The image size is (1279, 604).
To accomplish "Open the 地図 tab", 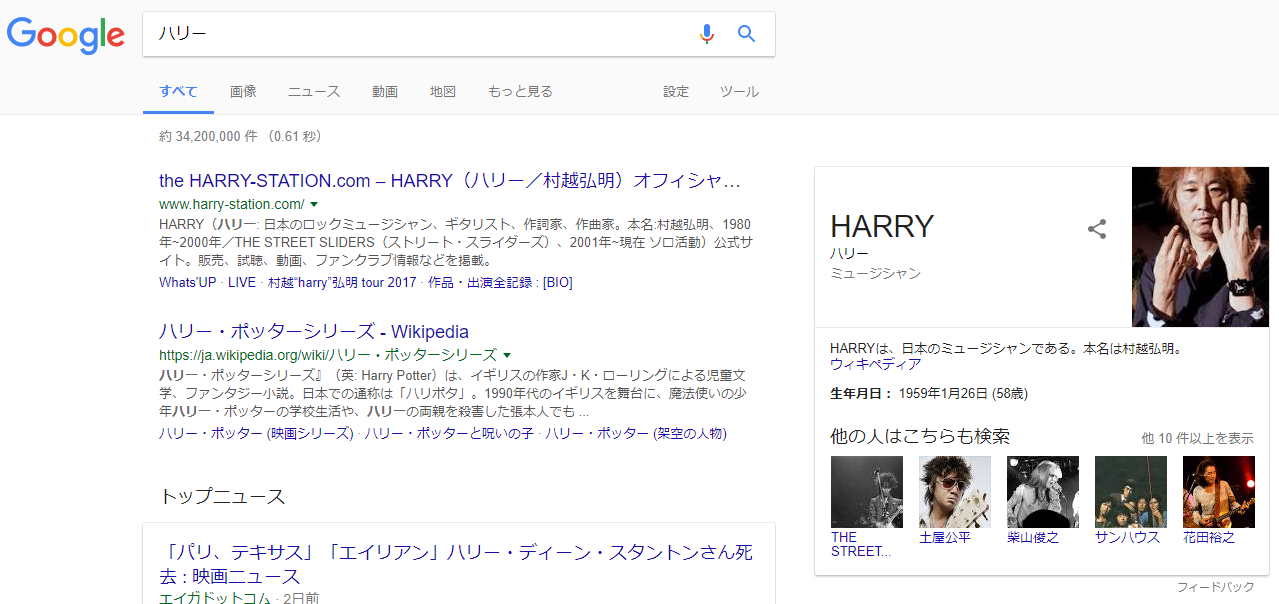I will pyautogui.click(x=443, y=91).
